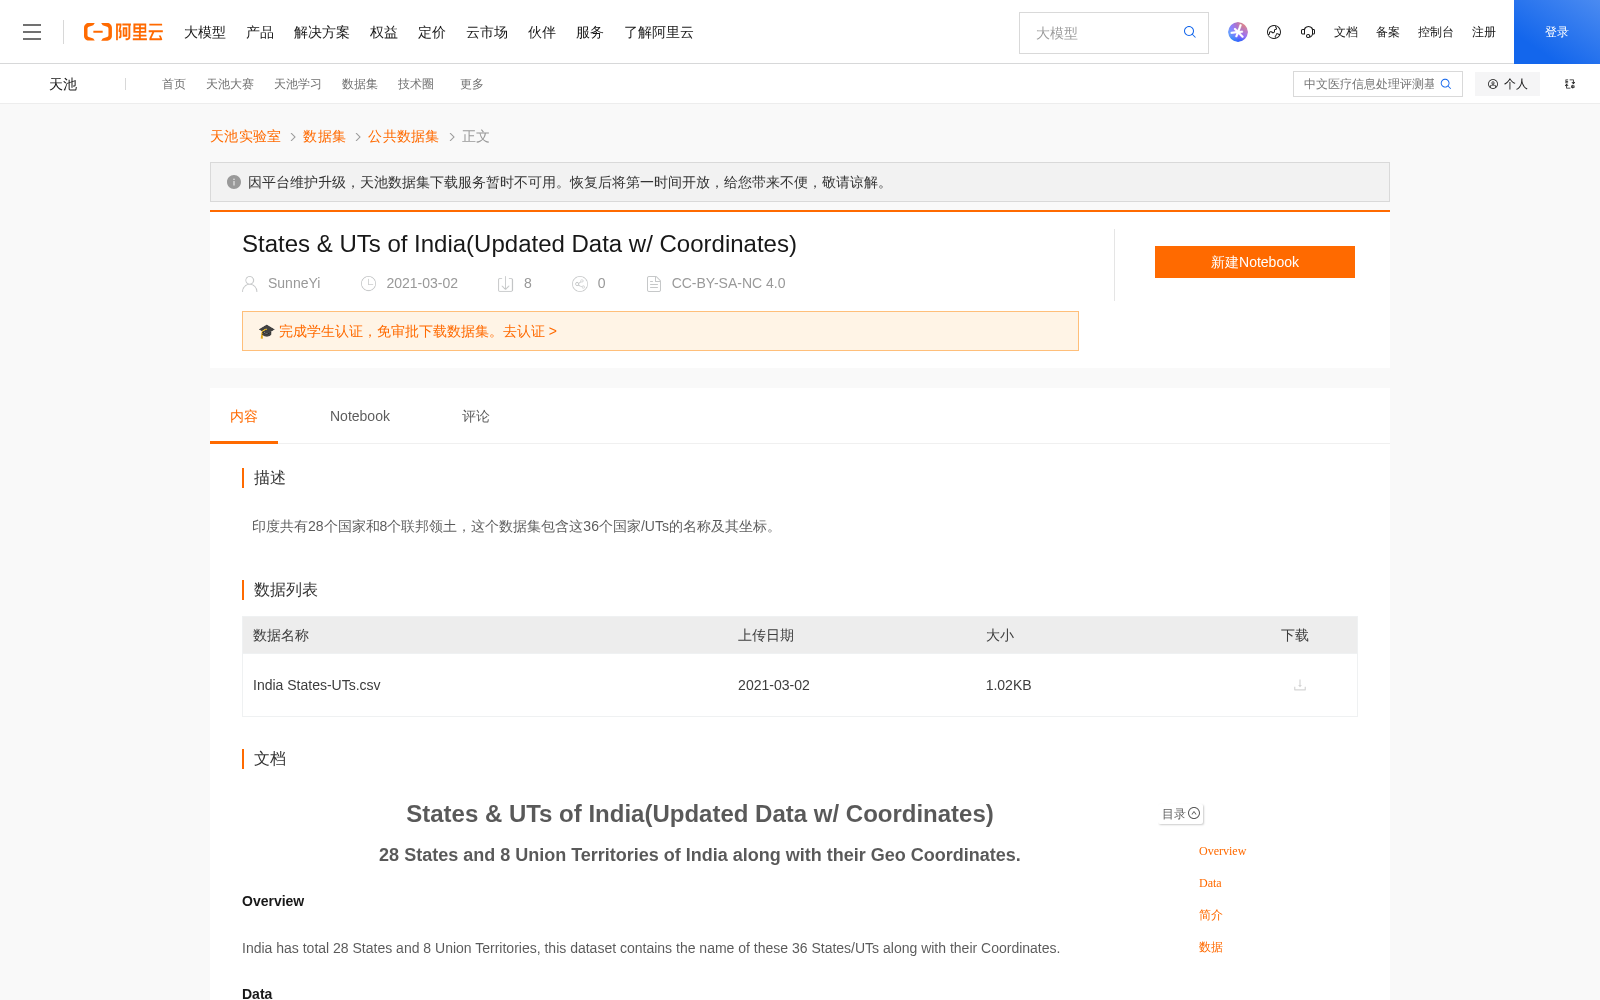Image resolution: width=1600 pixels, height=1000 pixels.
Task: Expand the 更多 navigation dropdown
Action: [x=472, y=84]
